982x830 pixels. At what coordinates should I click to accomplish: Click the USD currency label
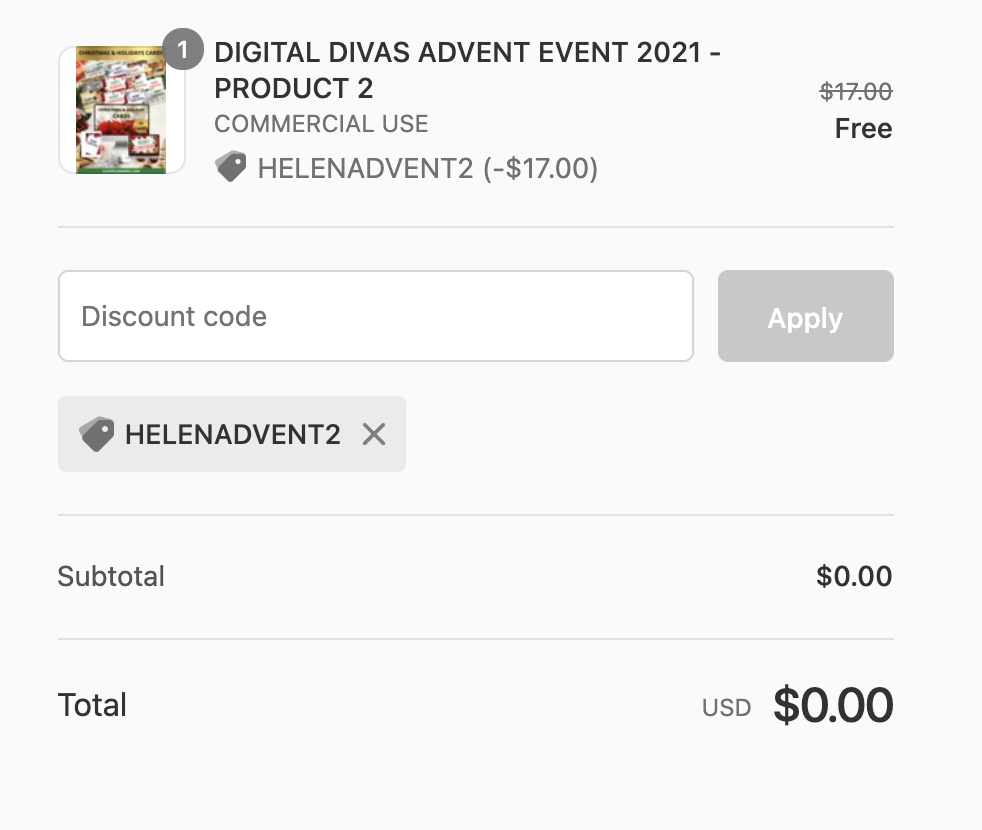[x=726, y=708]
